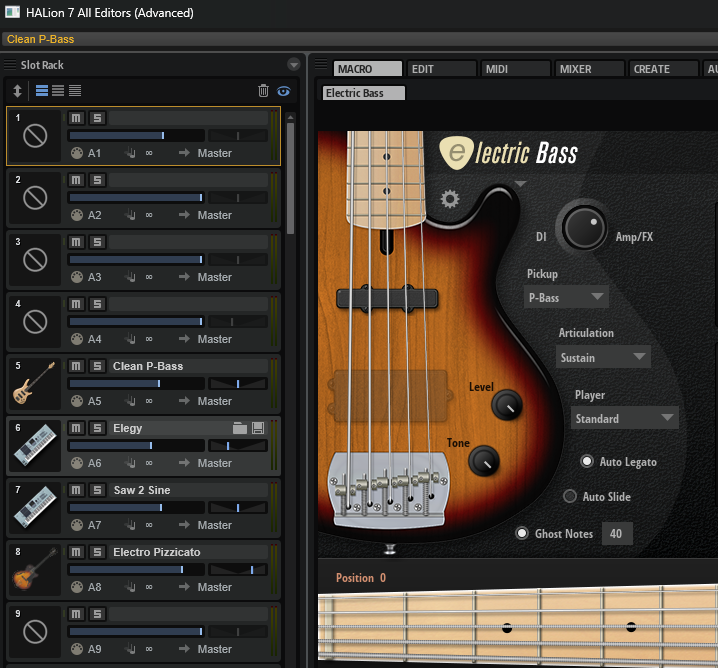Select the largest slot row size icon

pos(42,91)
